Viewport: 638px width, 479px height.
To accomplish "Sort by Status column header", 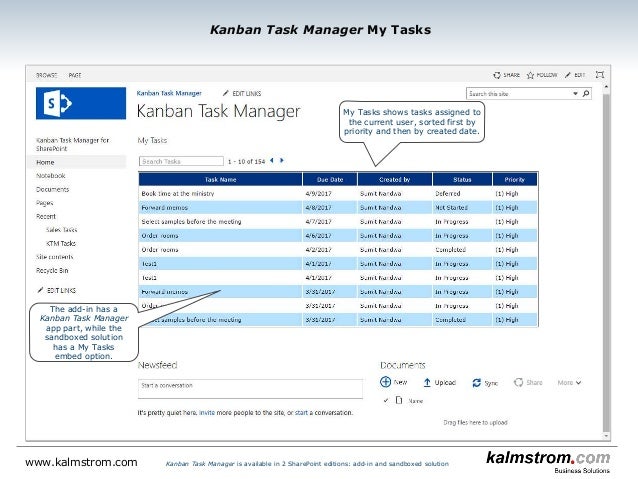I will point(462,179).
